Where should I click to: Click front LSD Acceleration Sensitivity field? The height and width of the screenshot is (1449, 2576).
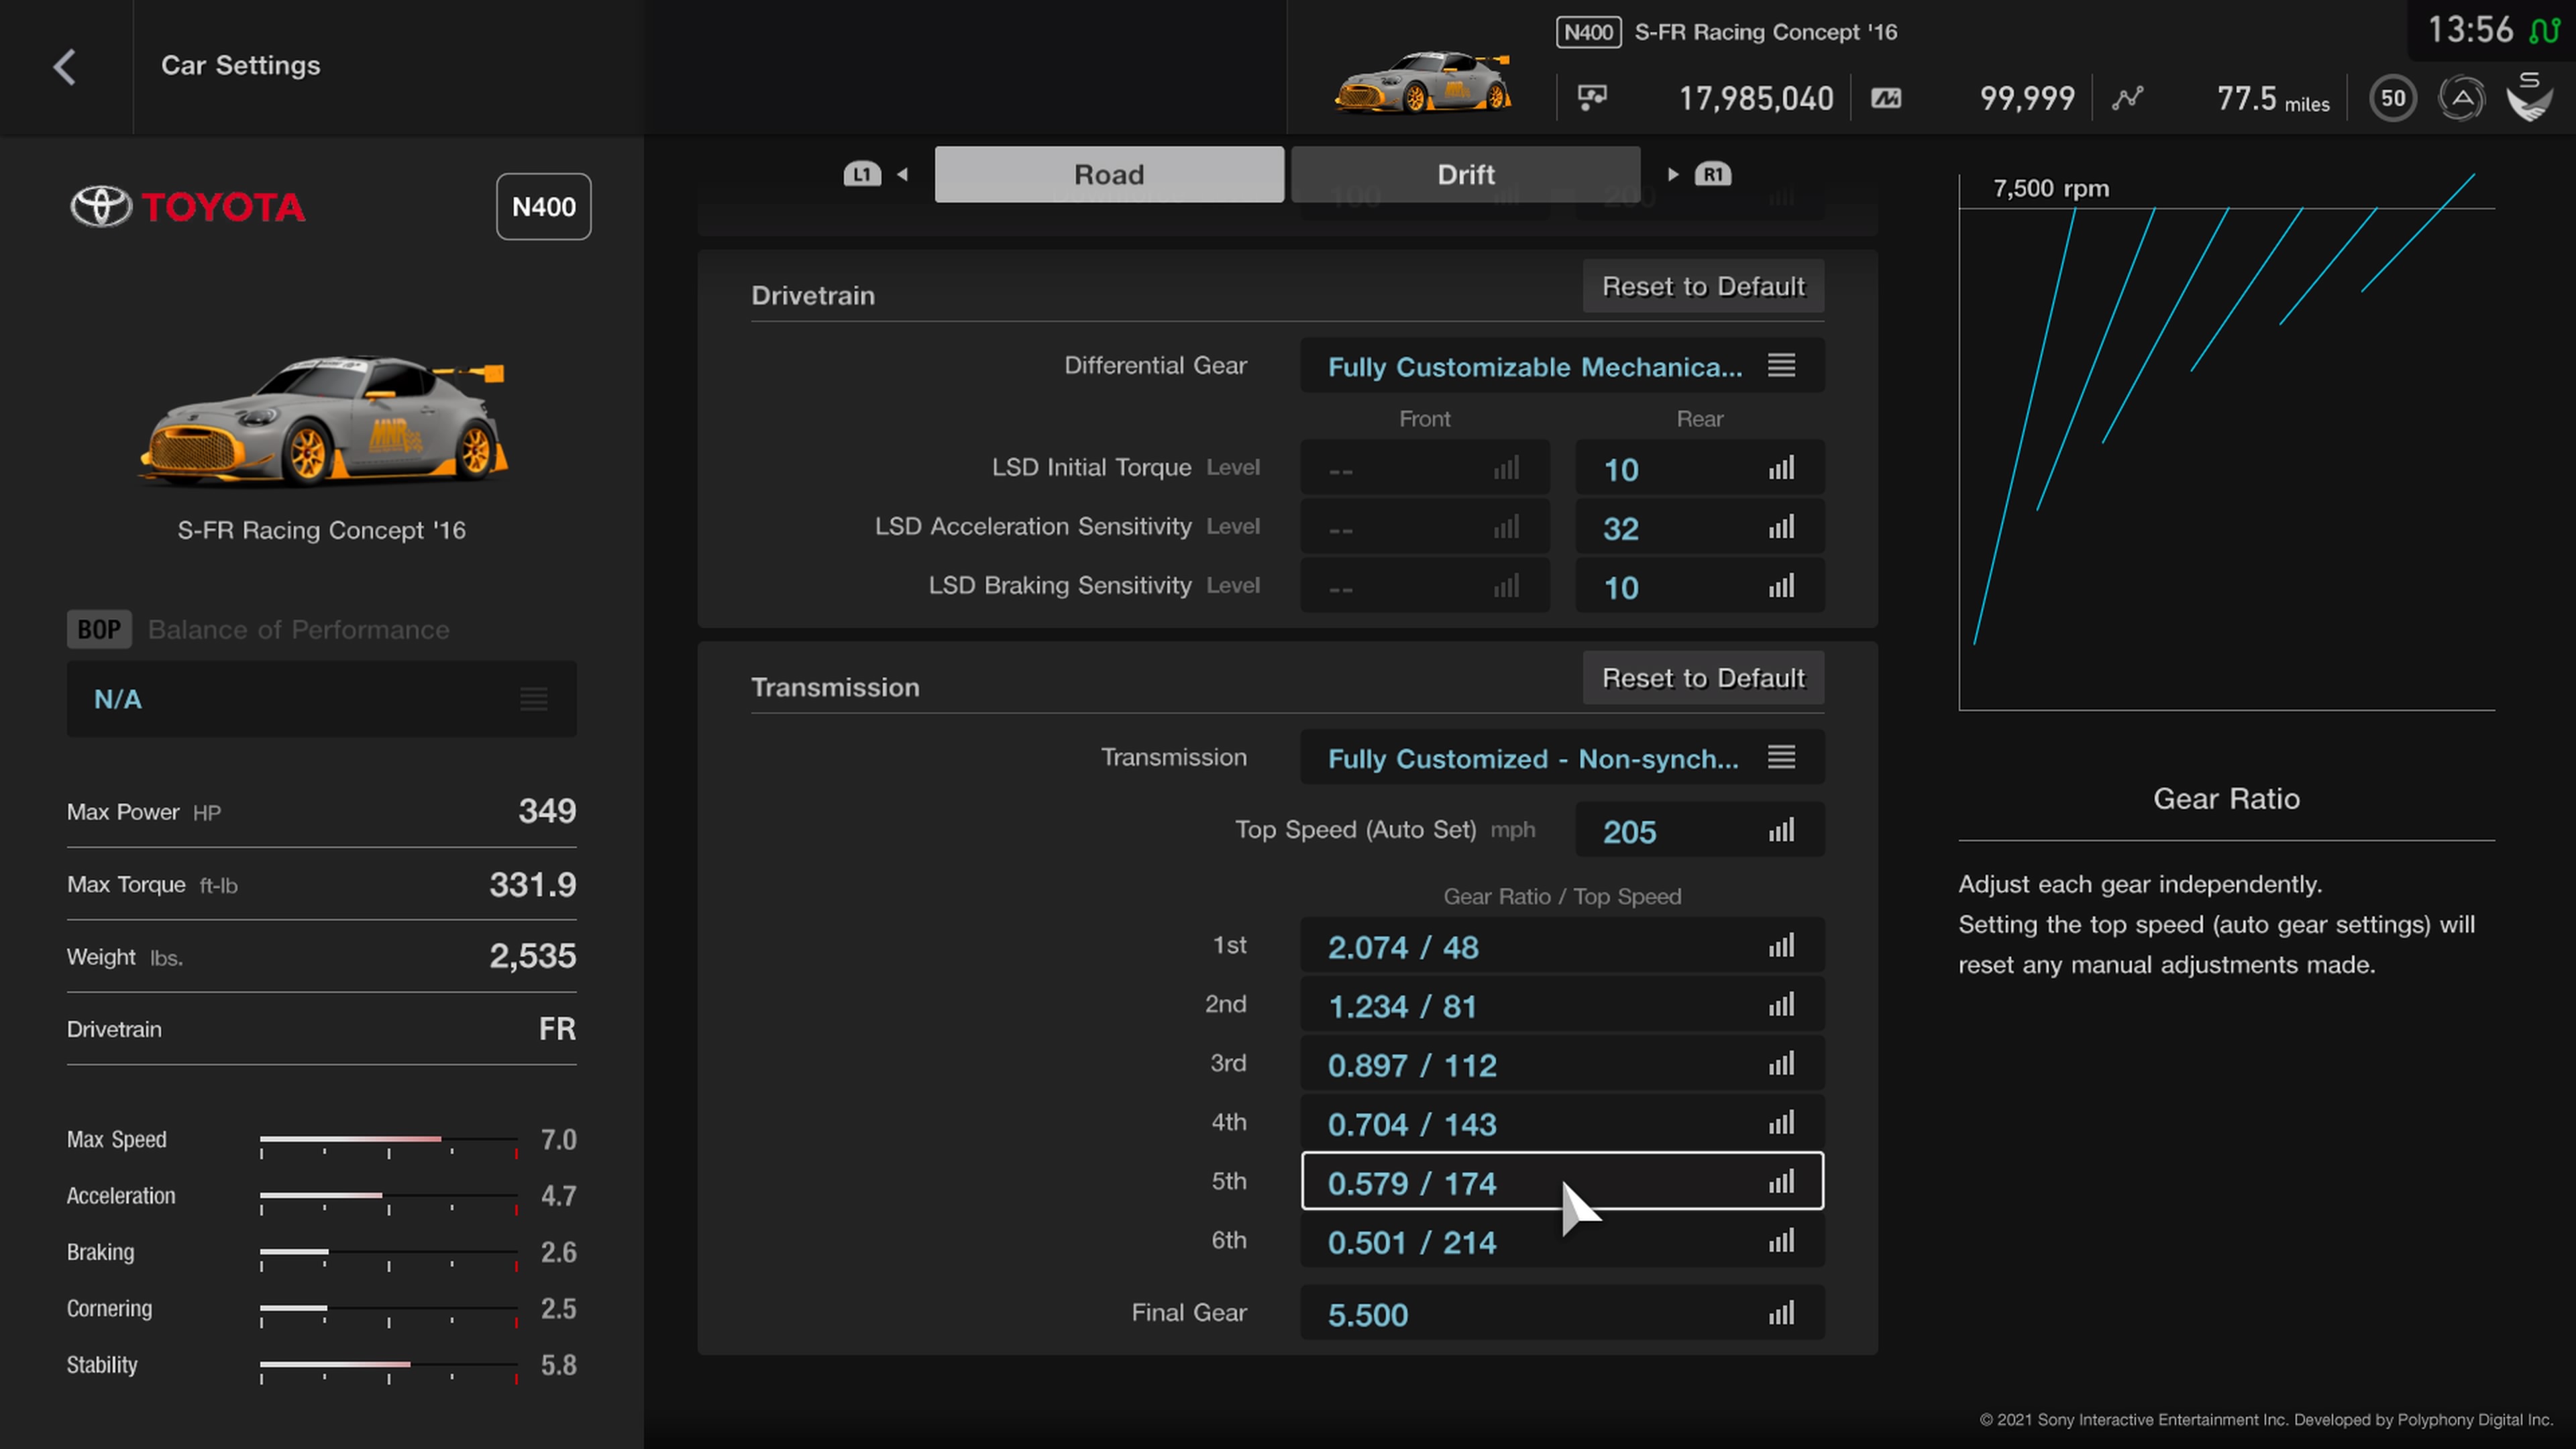[x=1424, y=527]
